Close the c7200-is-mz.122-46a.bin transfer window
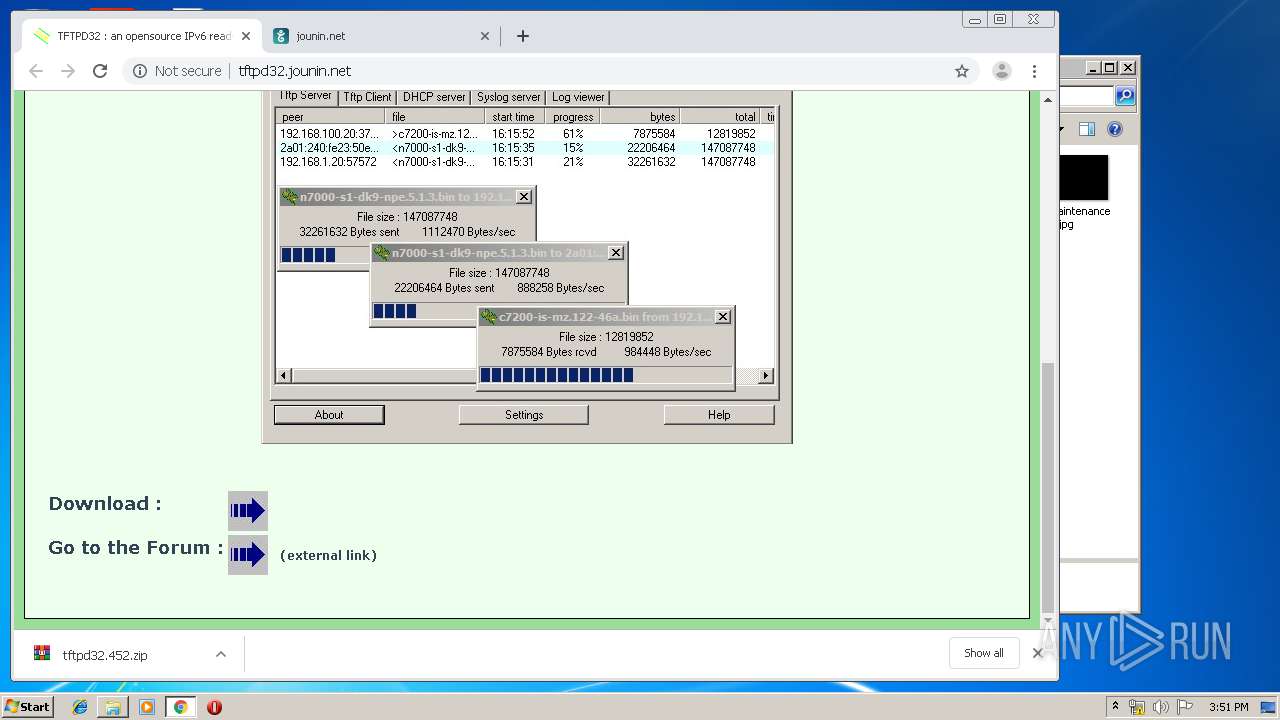Image resolution: width=1280 pixels, height=720 pixels. coord(723,317)
